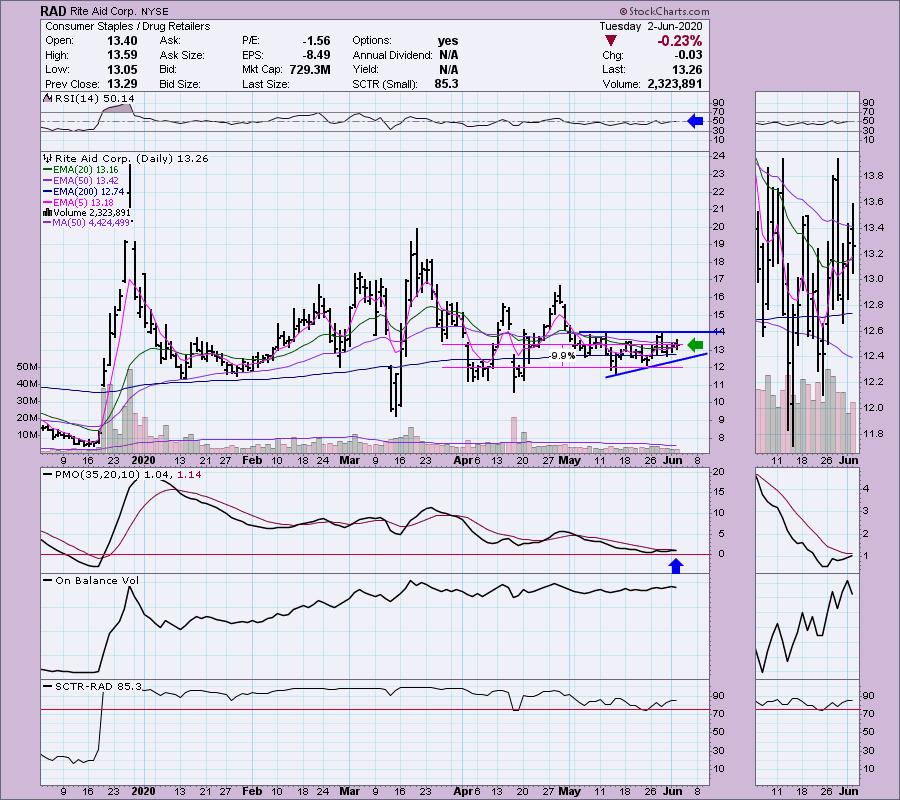Viewport: 900px width, 800px height.
Task: Select the Prev Close value 13.29
Action: (x=122, y=84)
